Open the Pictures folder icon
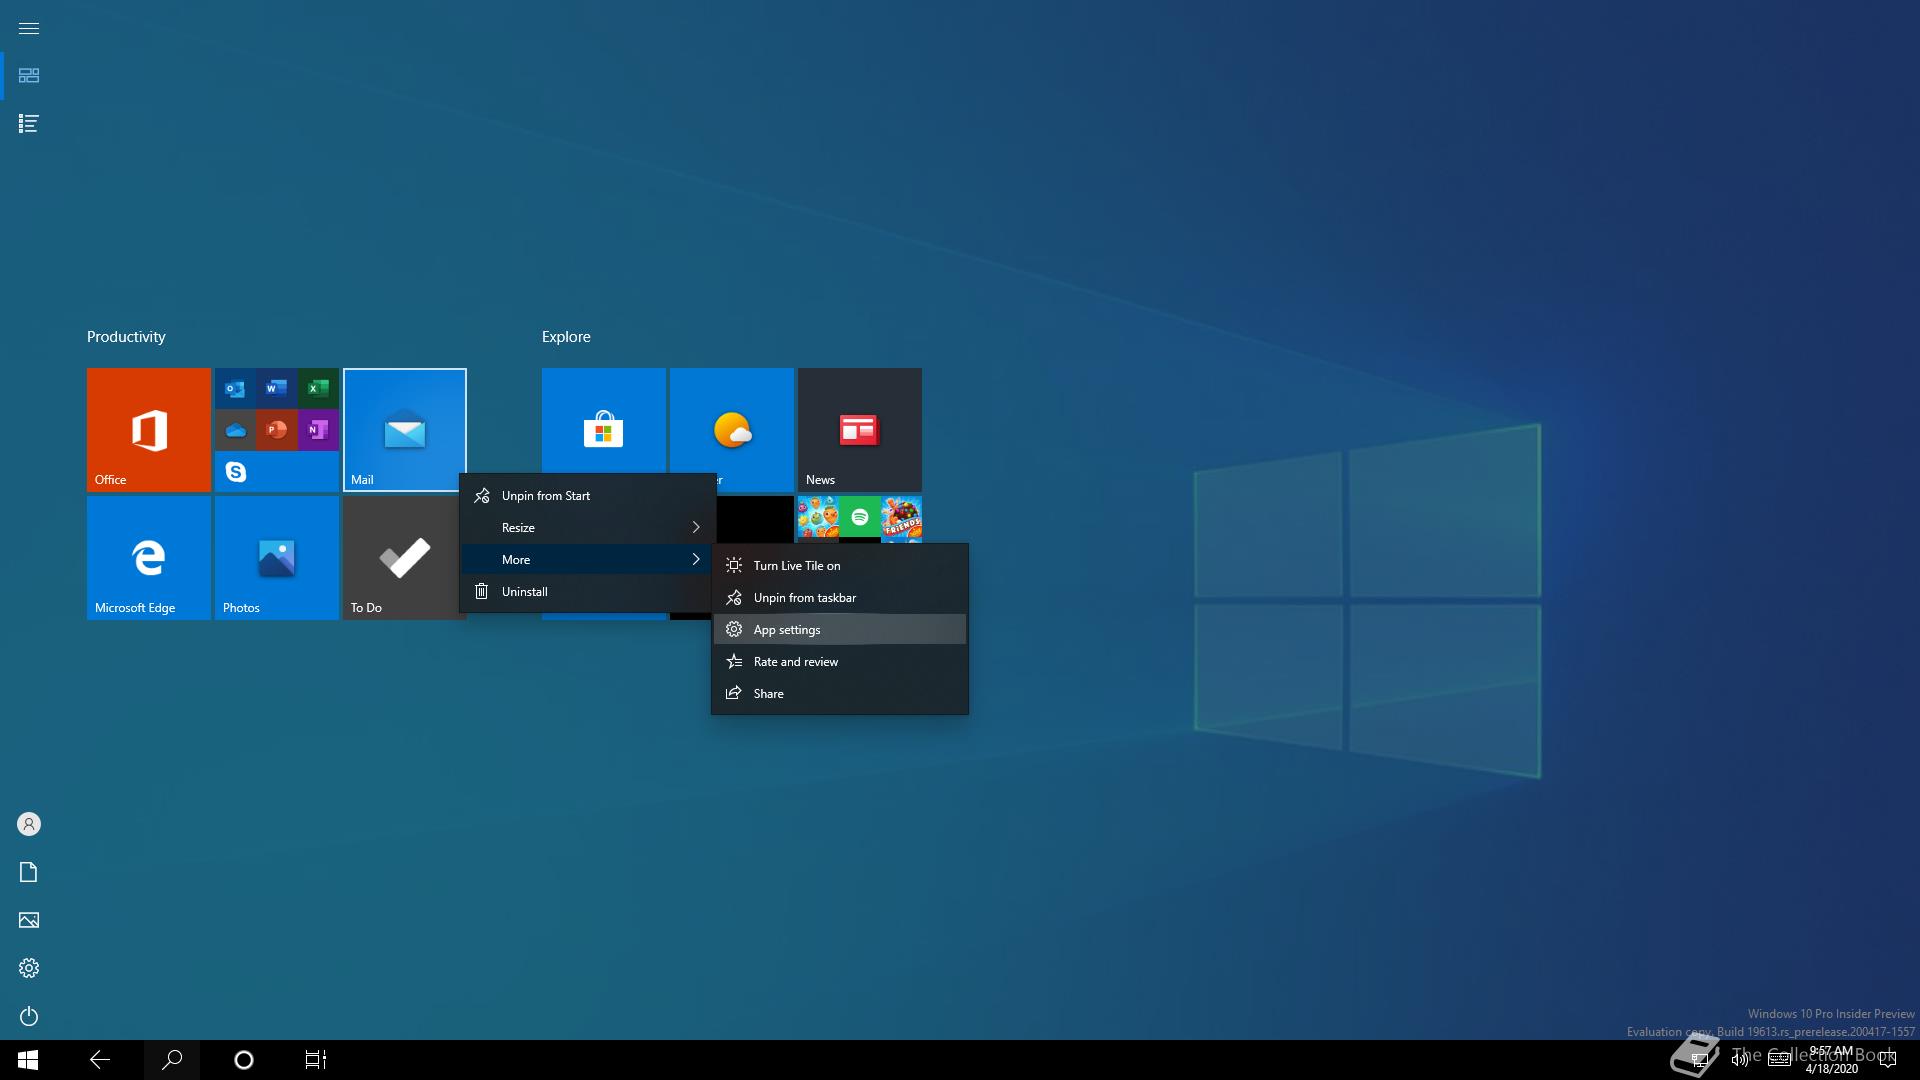The width and height of the screenshot is (1920, 1080). [29, 920]
